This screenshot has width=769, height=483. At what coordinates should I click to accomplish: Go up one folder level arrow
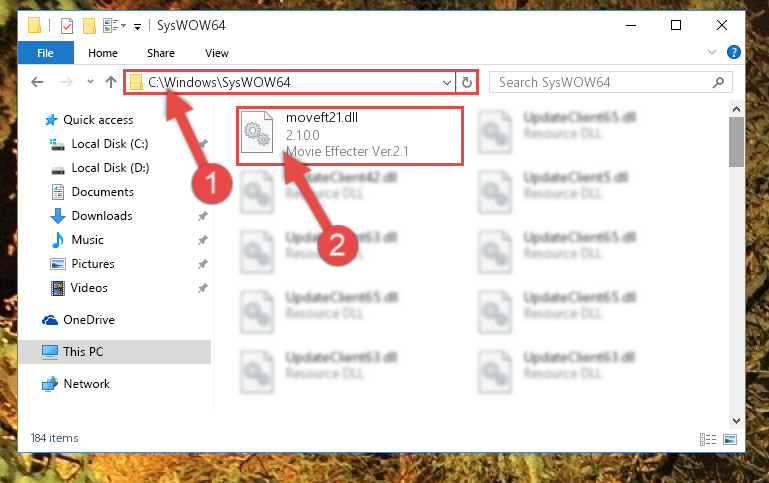click(111, 82)
